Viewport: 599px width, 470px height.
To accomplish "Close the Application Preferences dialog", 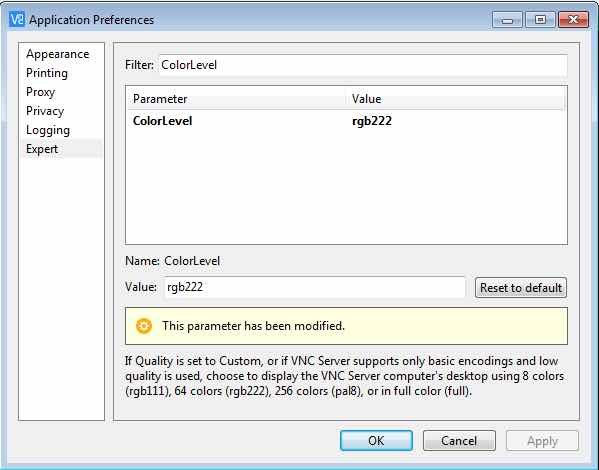I will point(573,19).
